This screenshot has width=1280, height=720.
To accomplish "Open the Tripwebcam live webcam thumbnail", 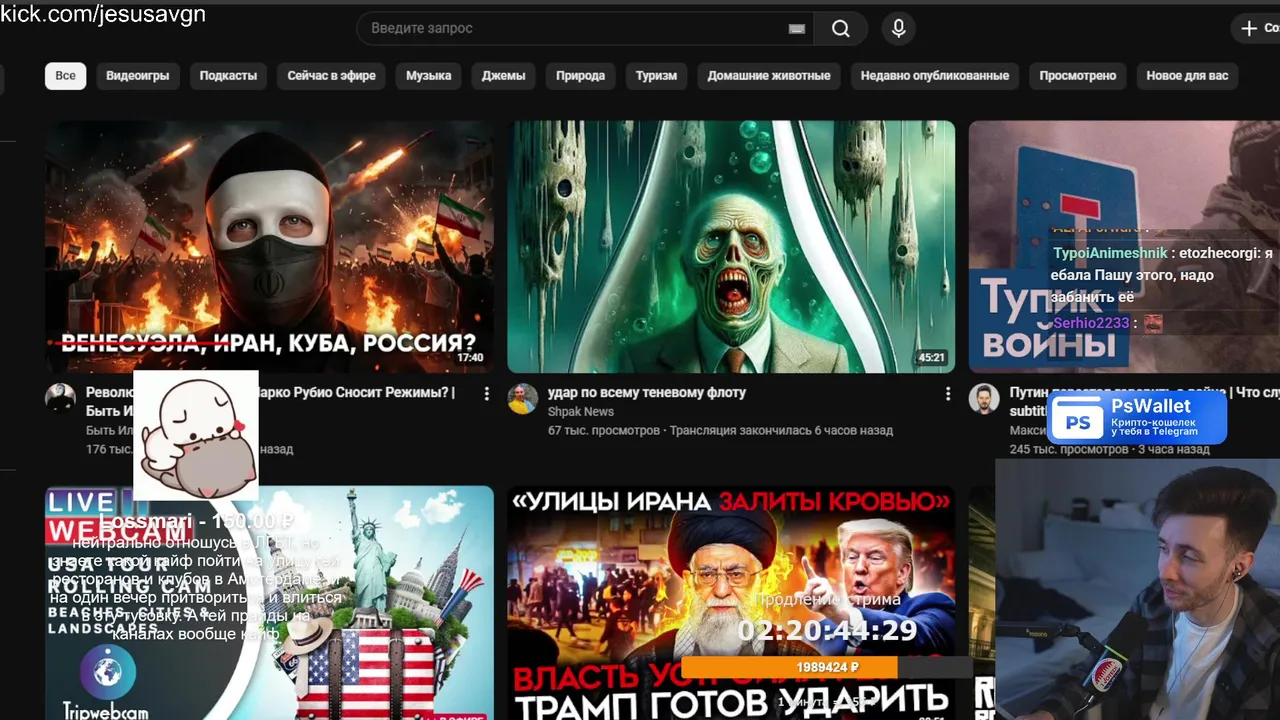I will click(x=269, y=603).
